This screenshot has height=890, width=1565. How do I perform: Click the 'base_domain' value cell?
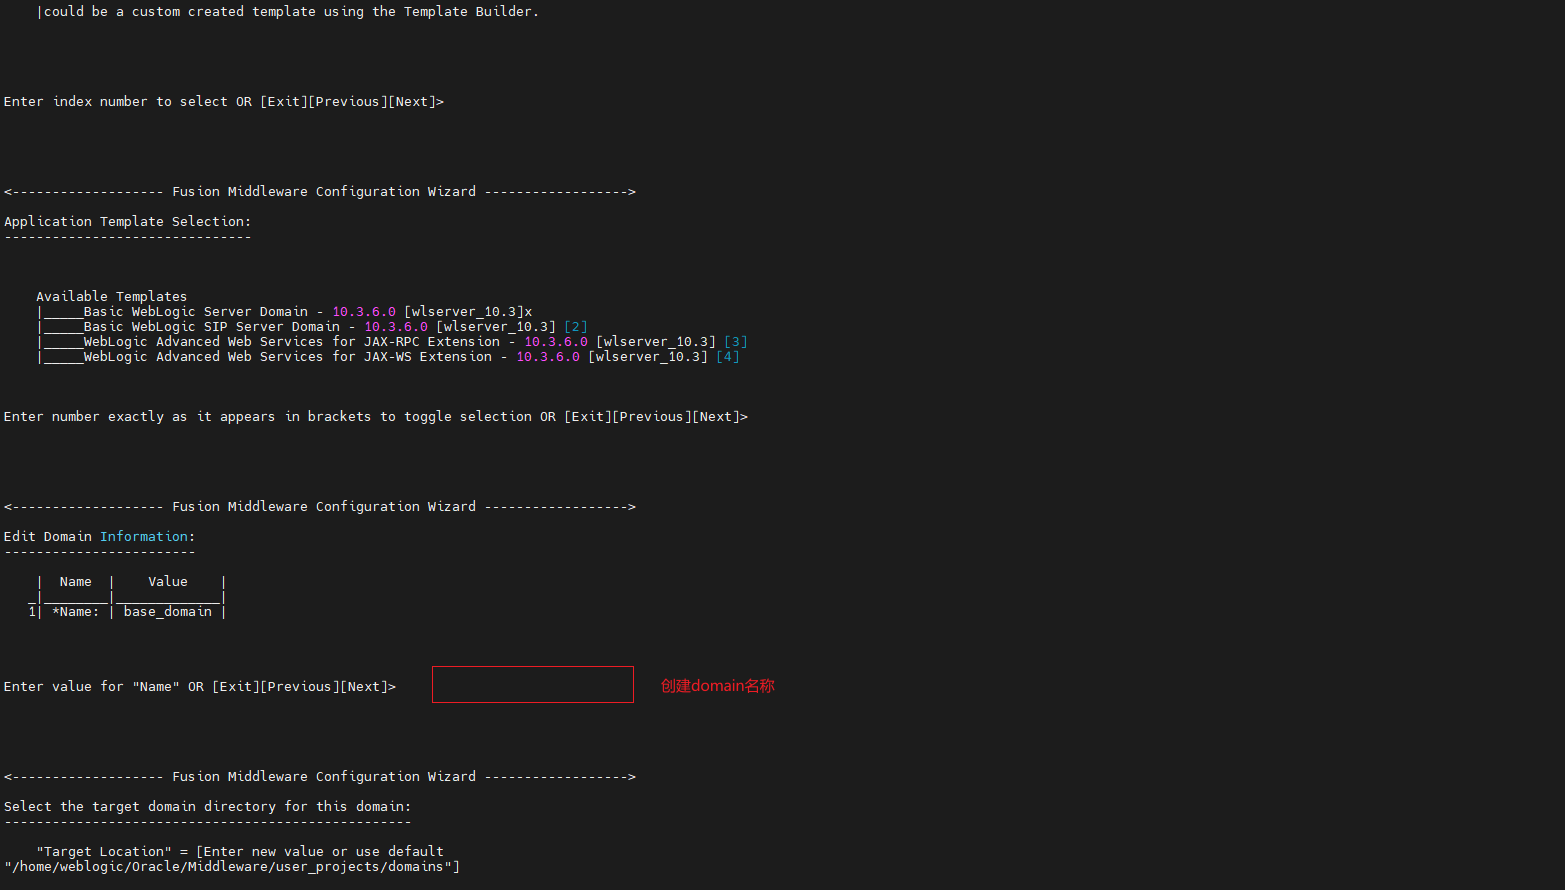tap(168, 612)
